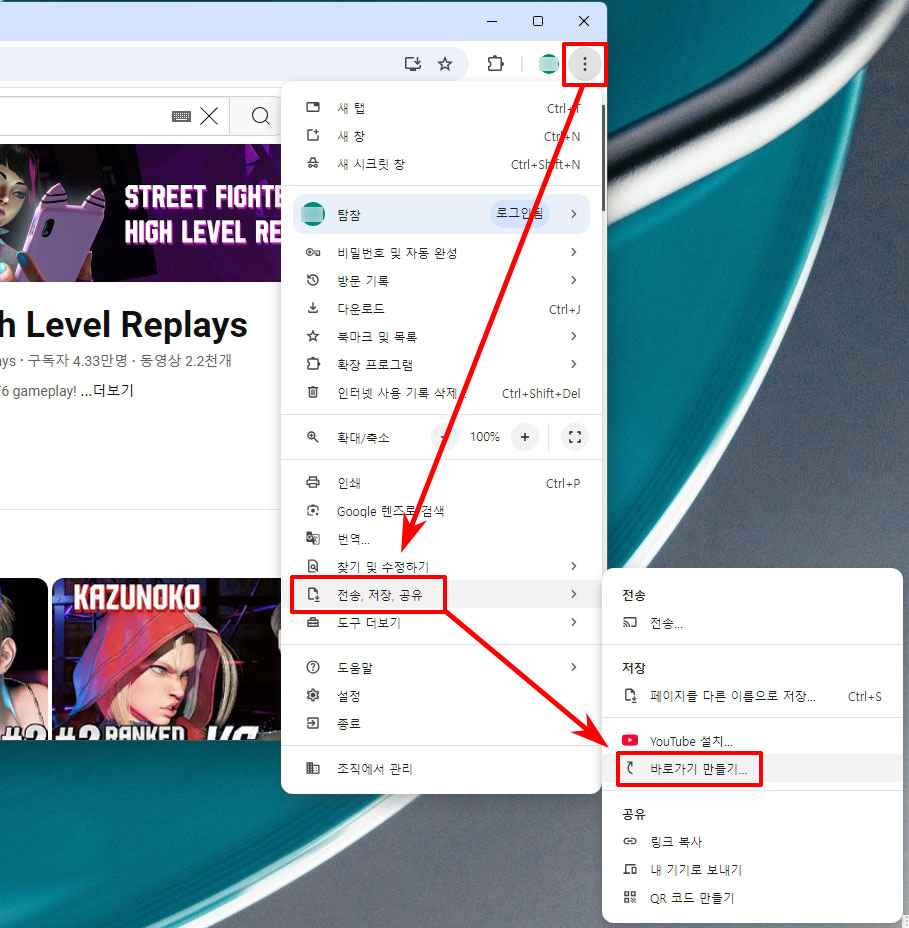Click the install app icon in address bar
This screenshot has width=909, height=928.
coord(412,63)
